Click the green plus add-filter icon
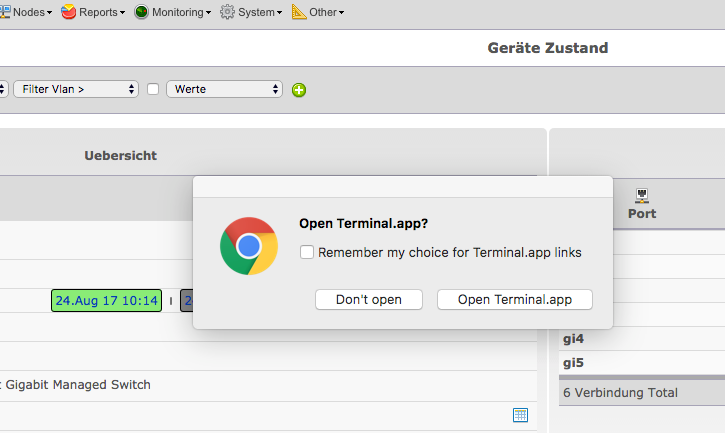725x433 pixels. 299,90
